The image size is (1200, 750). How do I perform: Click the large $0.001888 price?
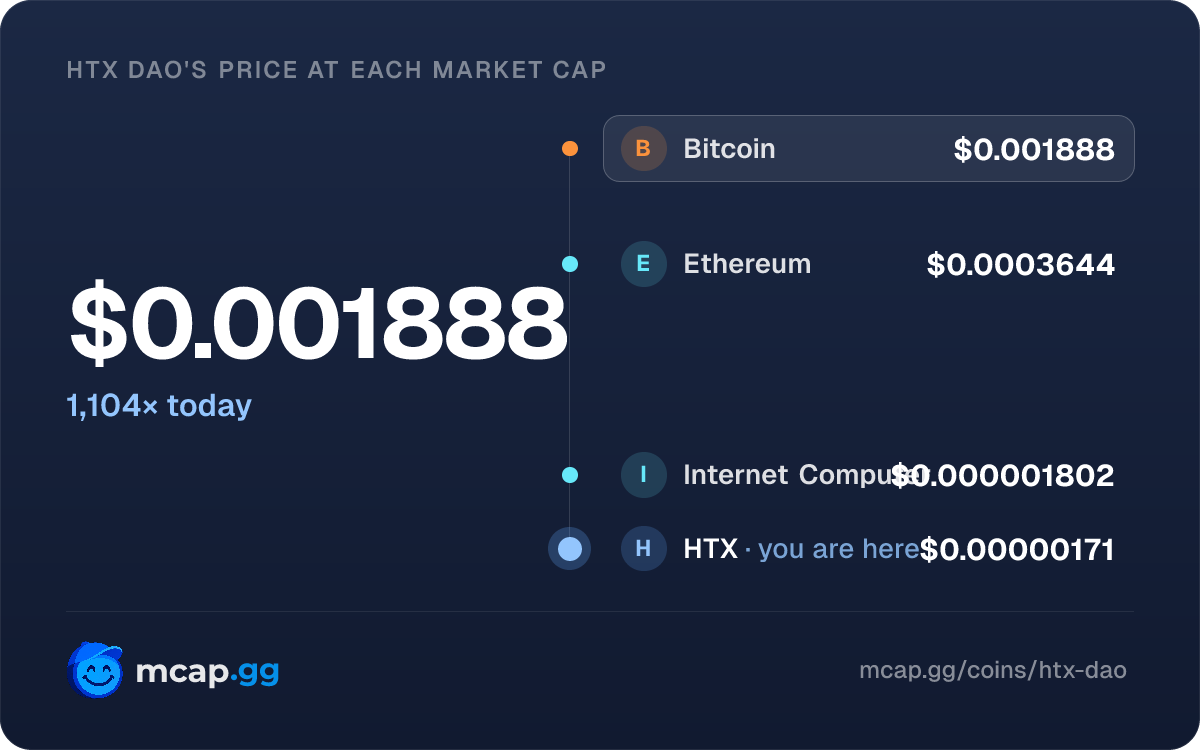318,324
